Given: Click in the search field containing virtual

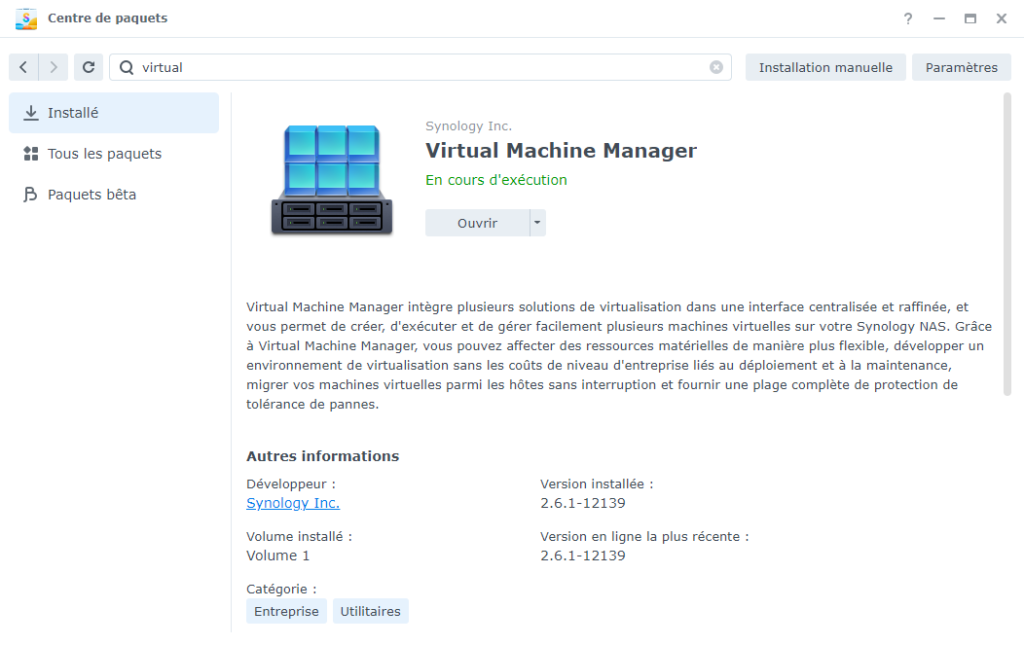Looking at the screenshot, I should click(420, 67).
